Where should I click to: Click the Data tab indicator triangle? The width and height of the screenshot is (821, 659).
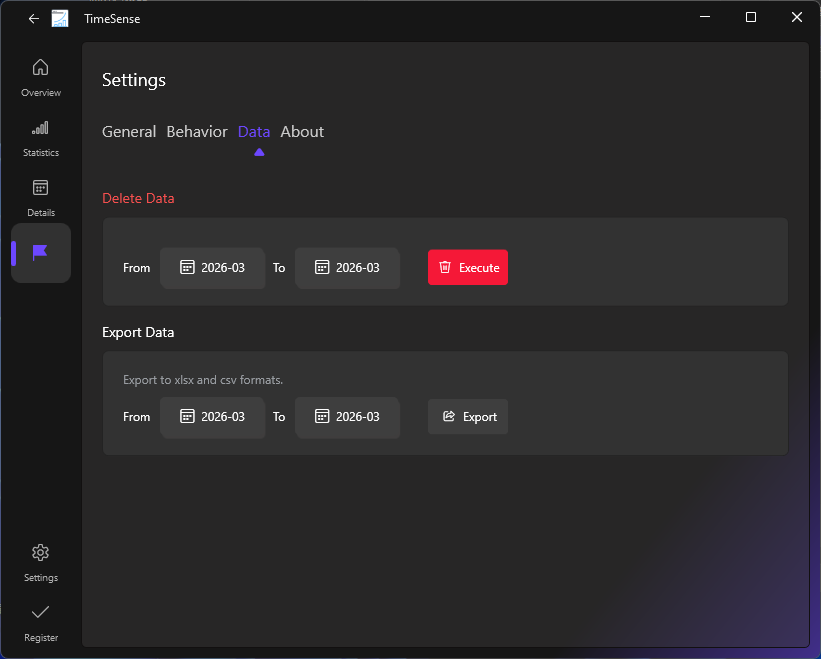tap(259, 151)
